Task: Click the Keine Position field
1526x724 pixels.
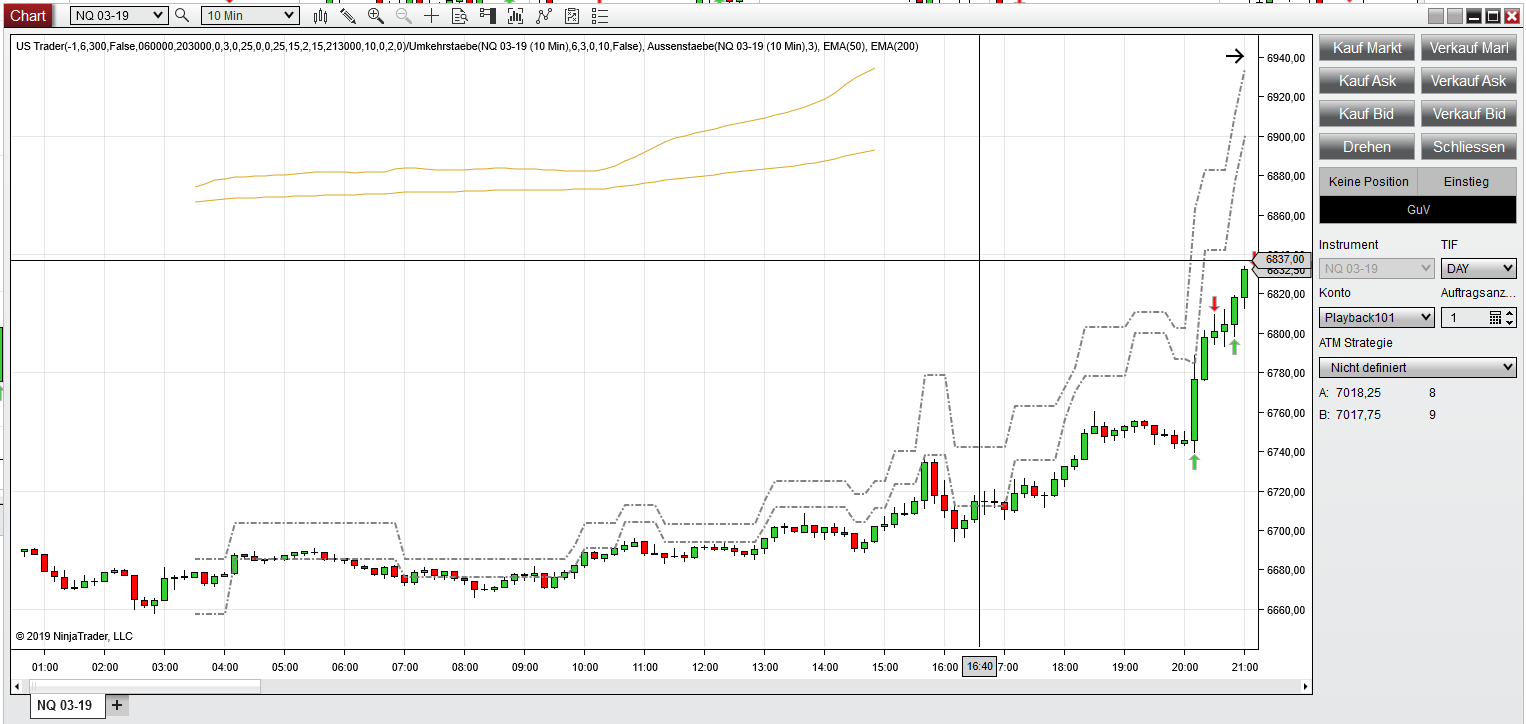Action: pos(1368,182)
